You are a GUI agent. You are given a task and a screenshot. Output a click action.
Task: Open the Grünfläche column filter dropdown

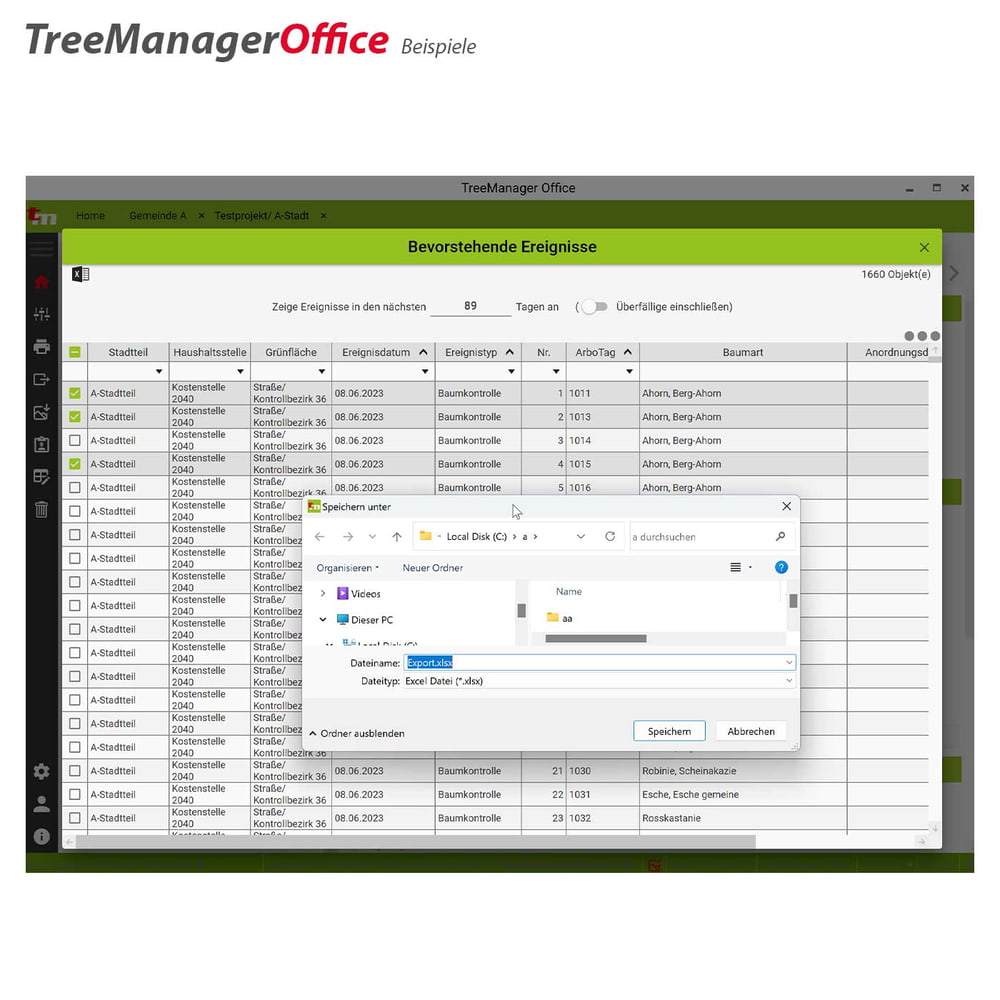pos(322,372)
